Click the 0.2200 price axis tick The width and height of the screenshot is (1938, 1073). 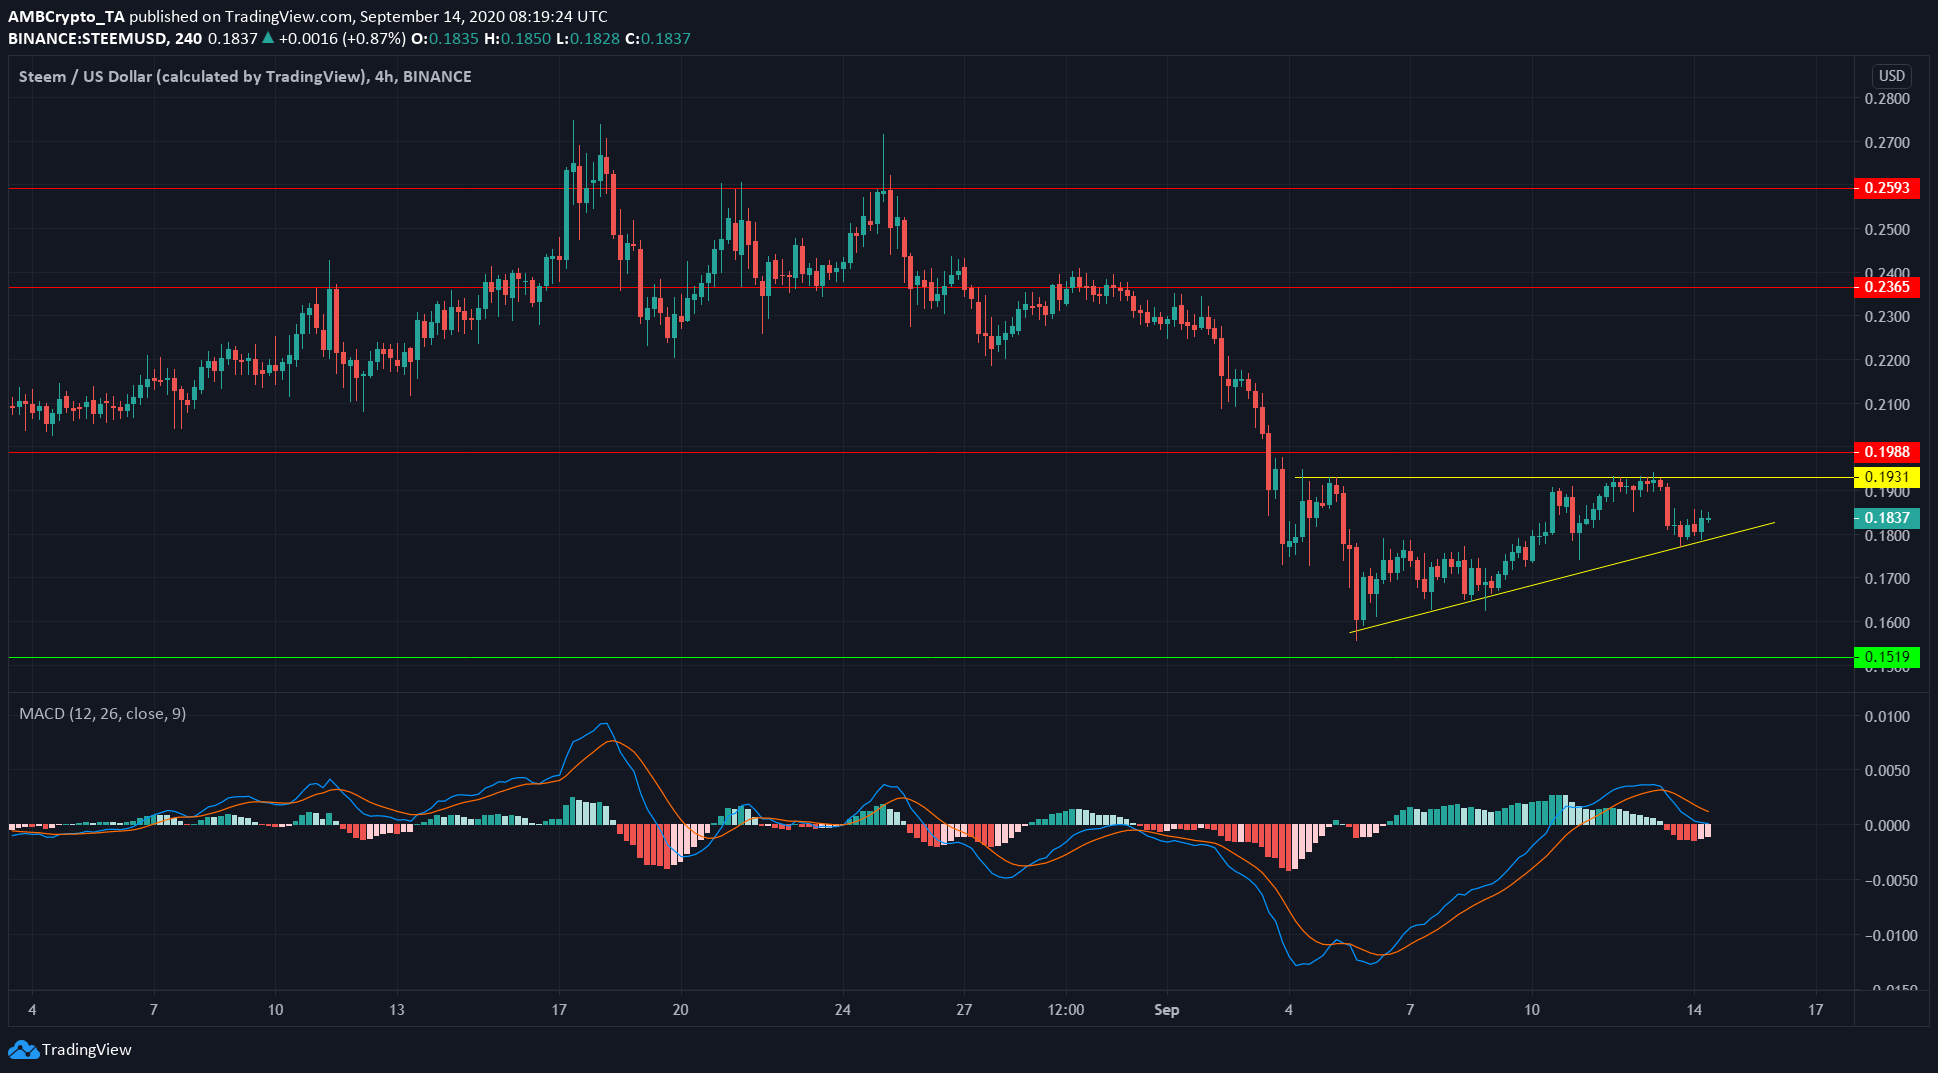pyautogui.click(x=1887, y=361)
